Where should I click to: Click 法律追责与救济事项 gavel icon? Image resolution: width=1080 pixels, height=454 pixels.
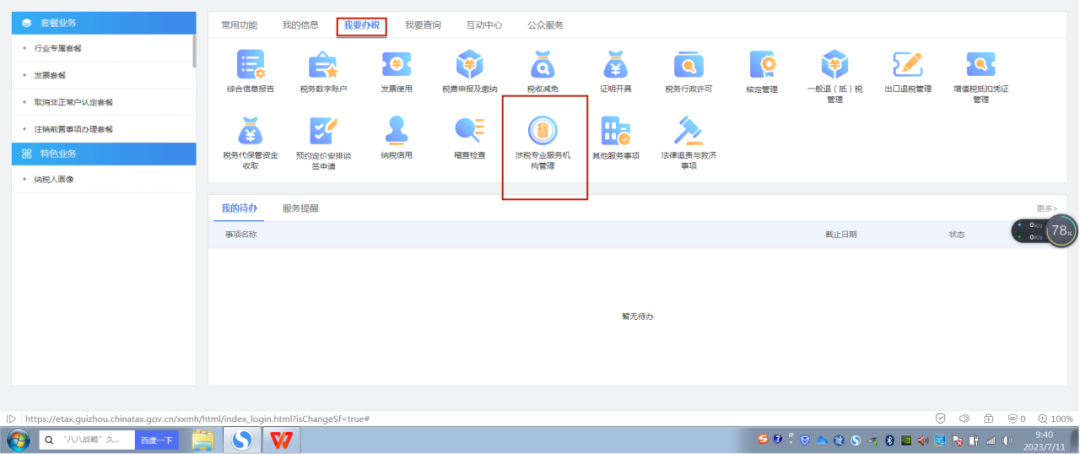(x=688, y=131)
